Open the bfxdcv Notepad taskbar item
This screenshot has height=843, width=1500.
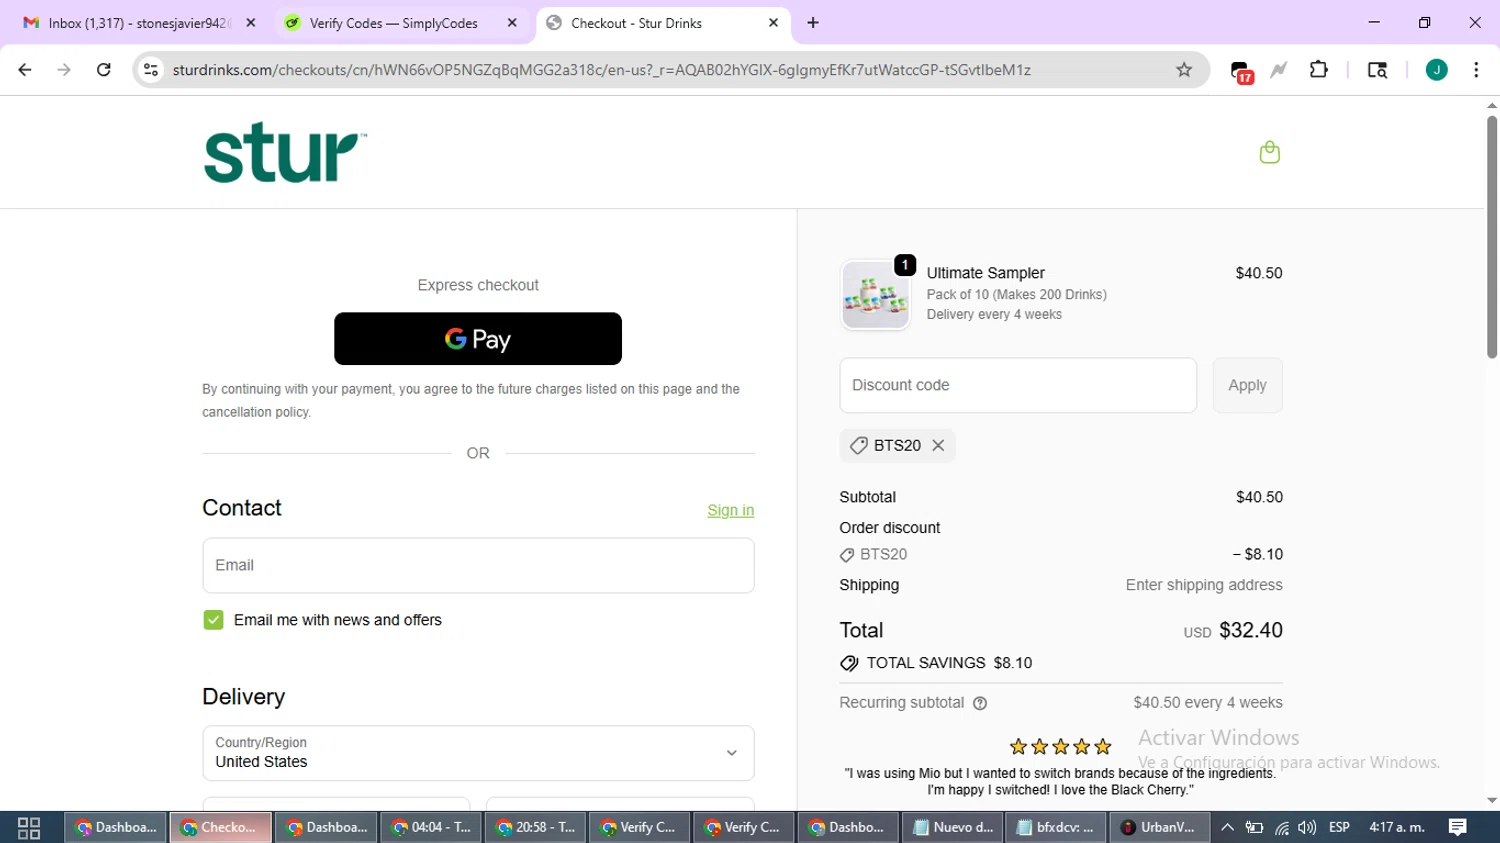tap(1056, 828)
